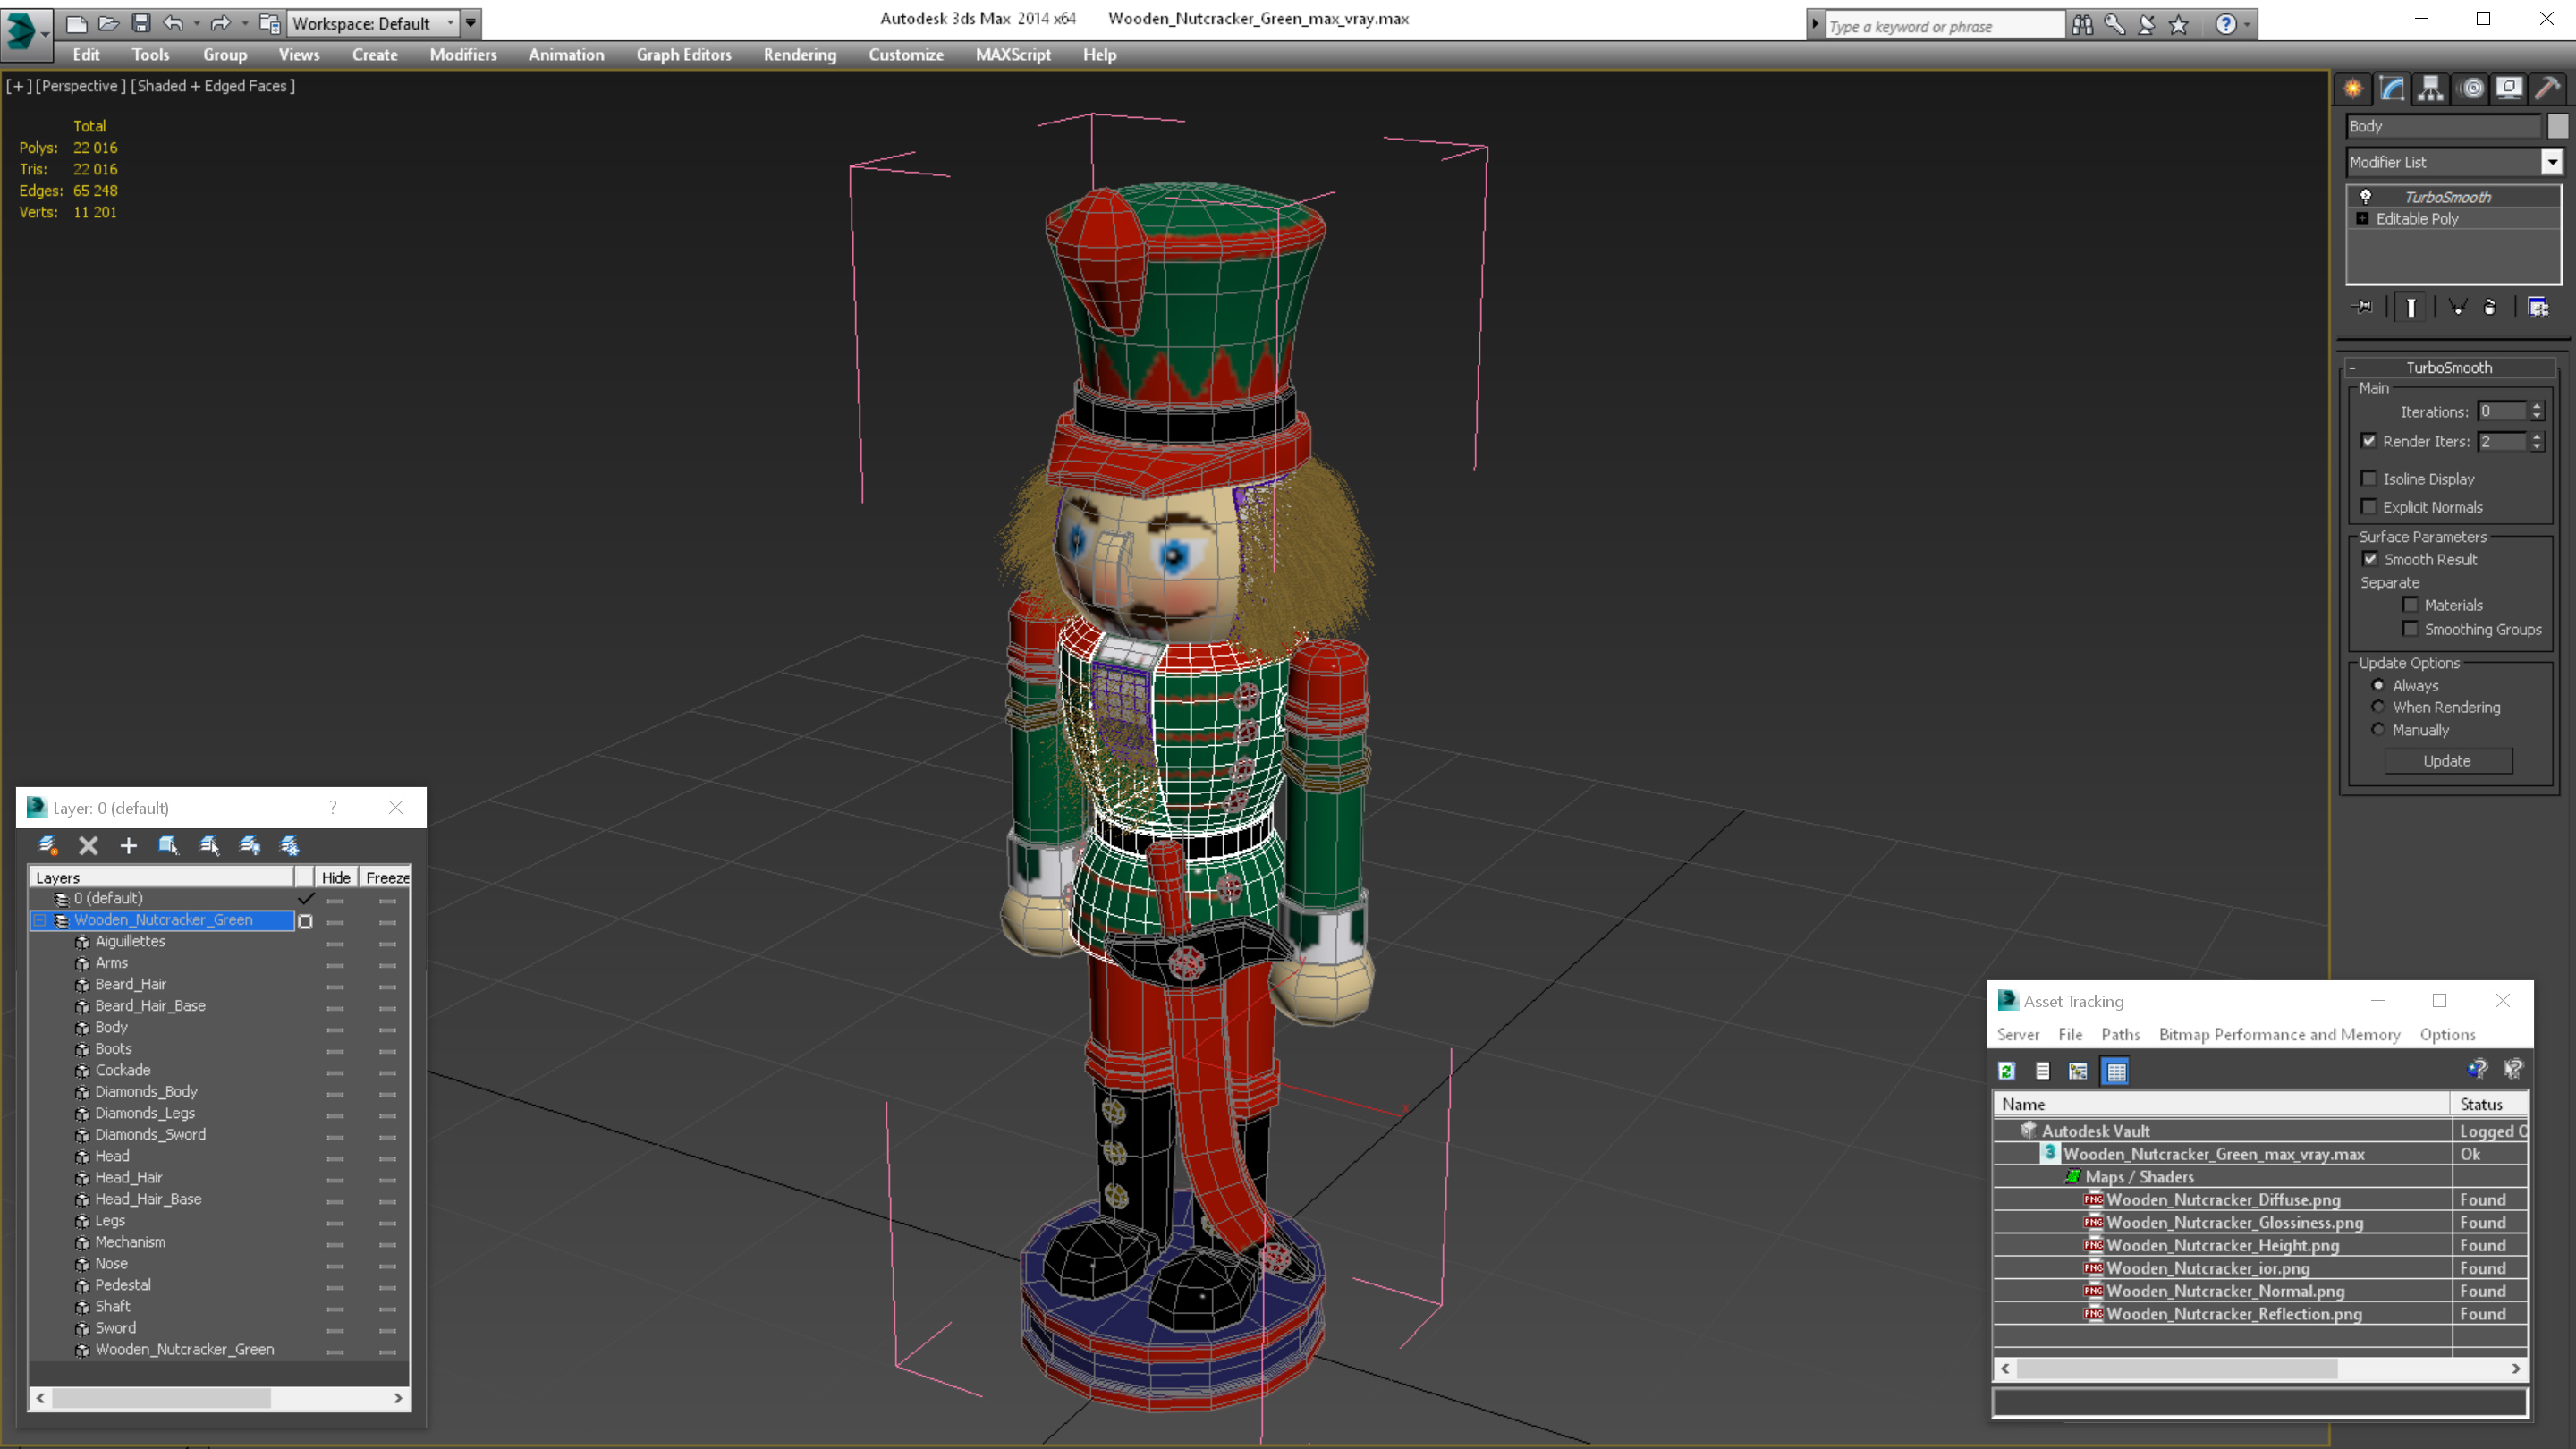Open Paths menu in Asset Tracking
This screenshot has height=1449, width=2576.
(x=2120, y=1034)
